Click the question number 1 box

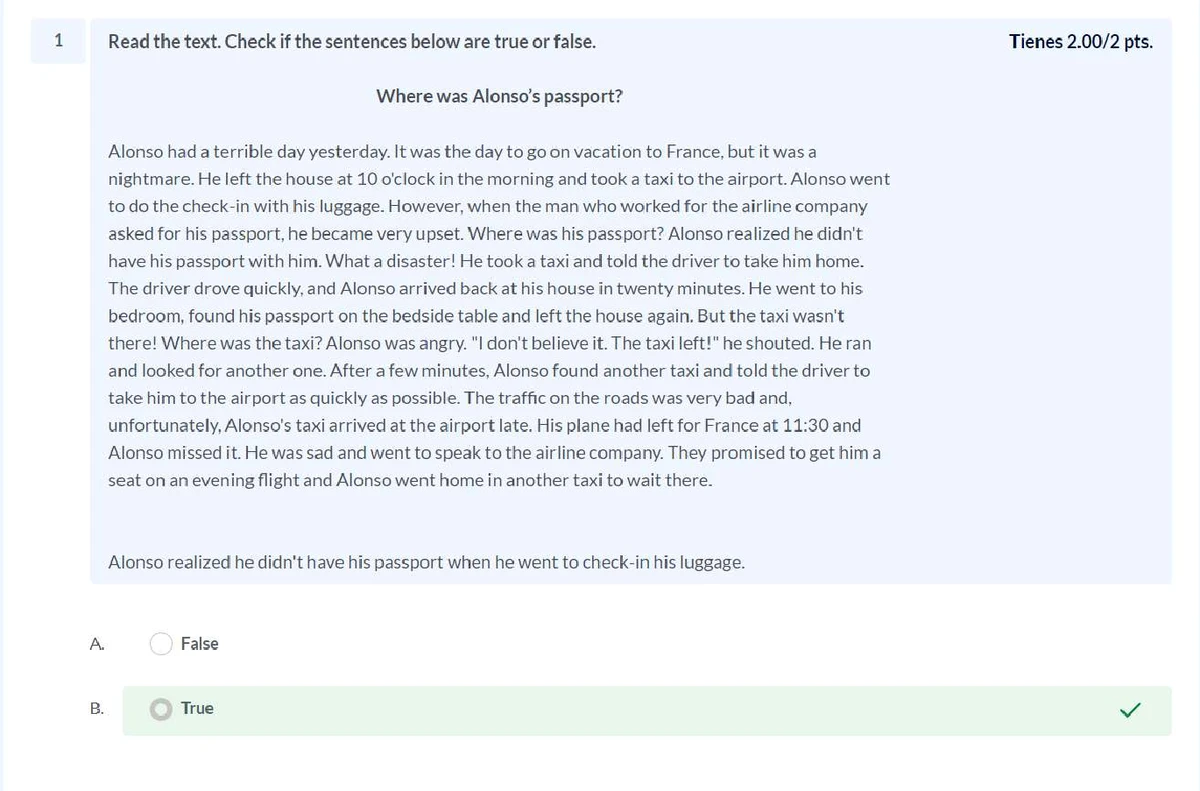(x=58, y=41)
